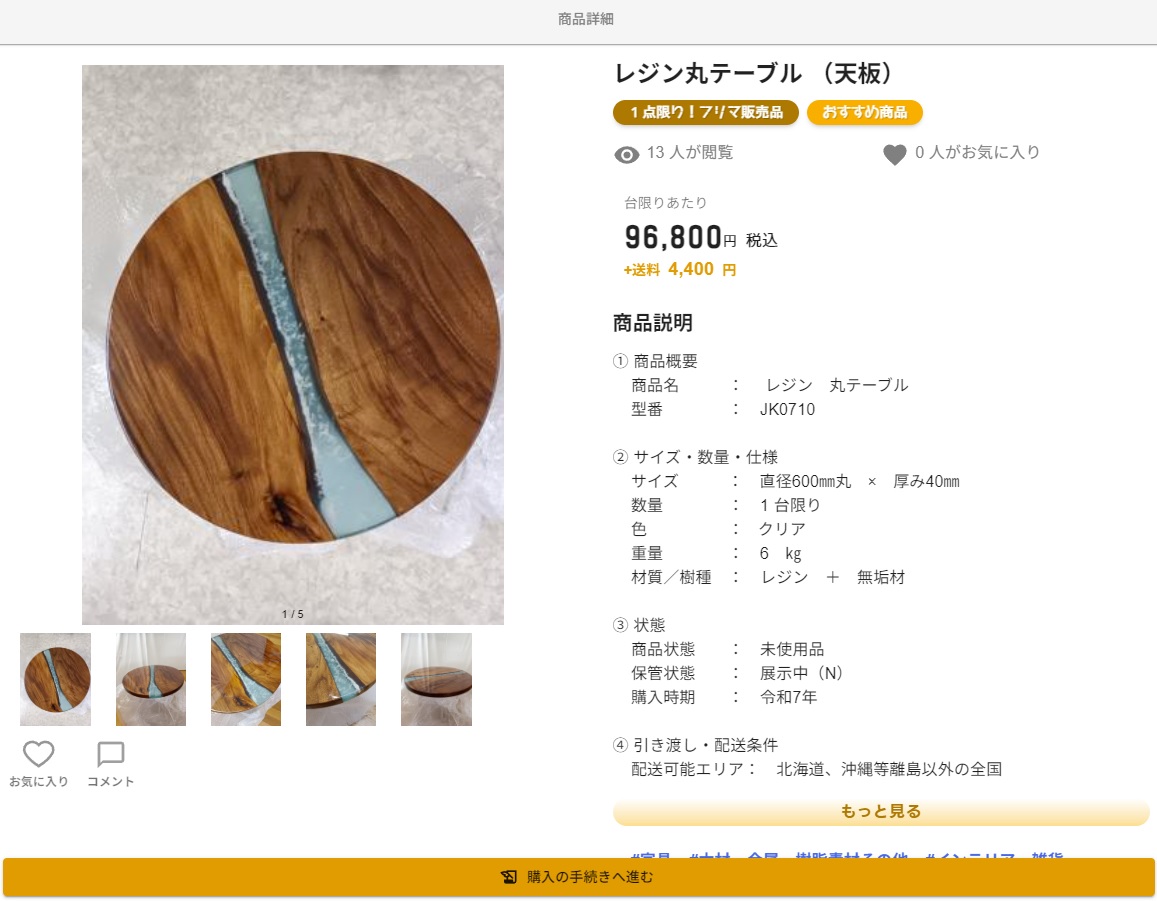Select the fourth resin river thumbnail
This screenshot has height=901, width=1157.
tap(341, 679)
